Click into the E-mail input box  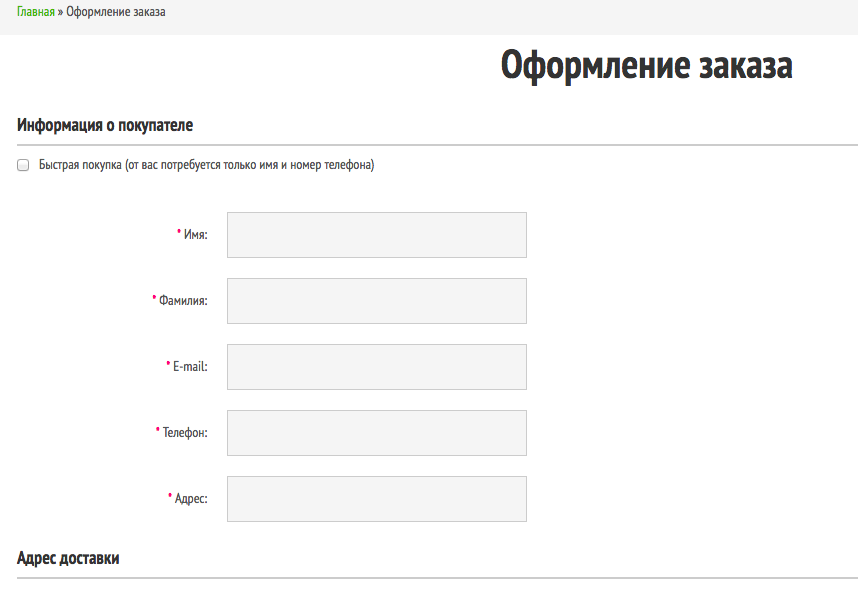tap(376, 367)
